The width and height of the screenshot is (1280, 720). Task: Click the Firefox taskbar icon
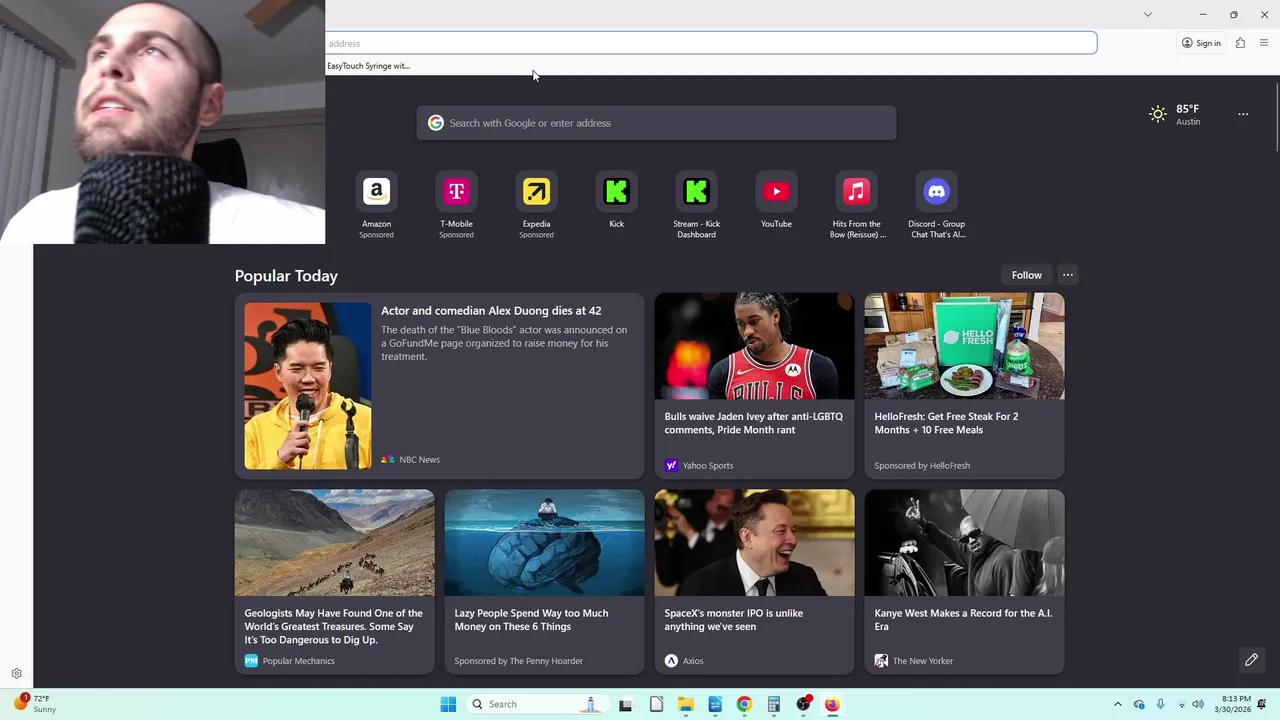click(x=832, y=704)
